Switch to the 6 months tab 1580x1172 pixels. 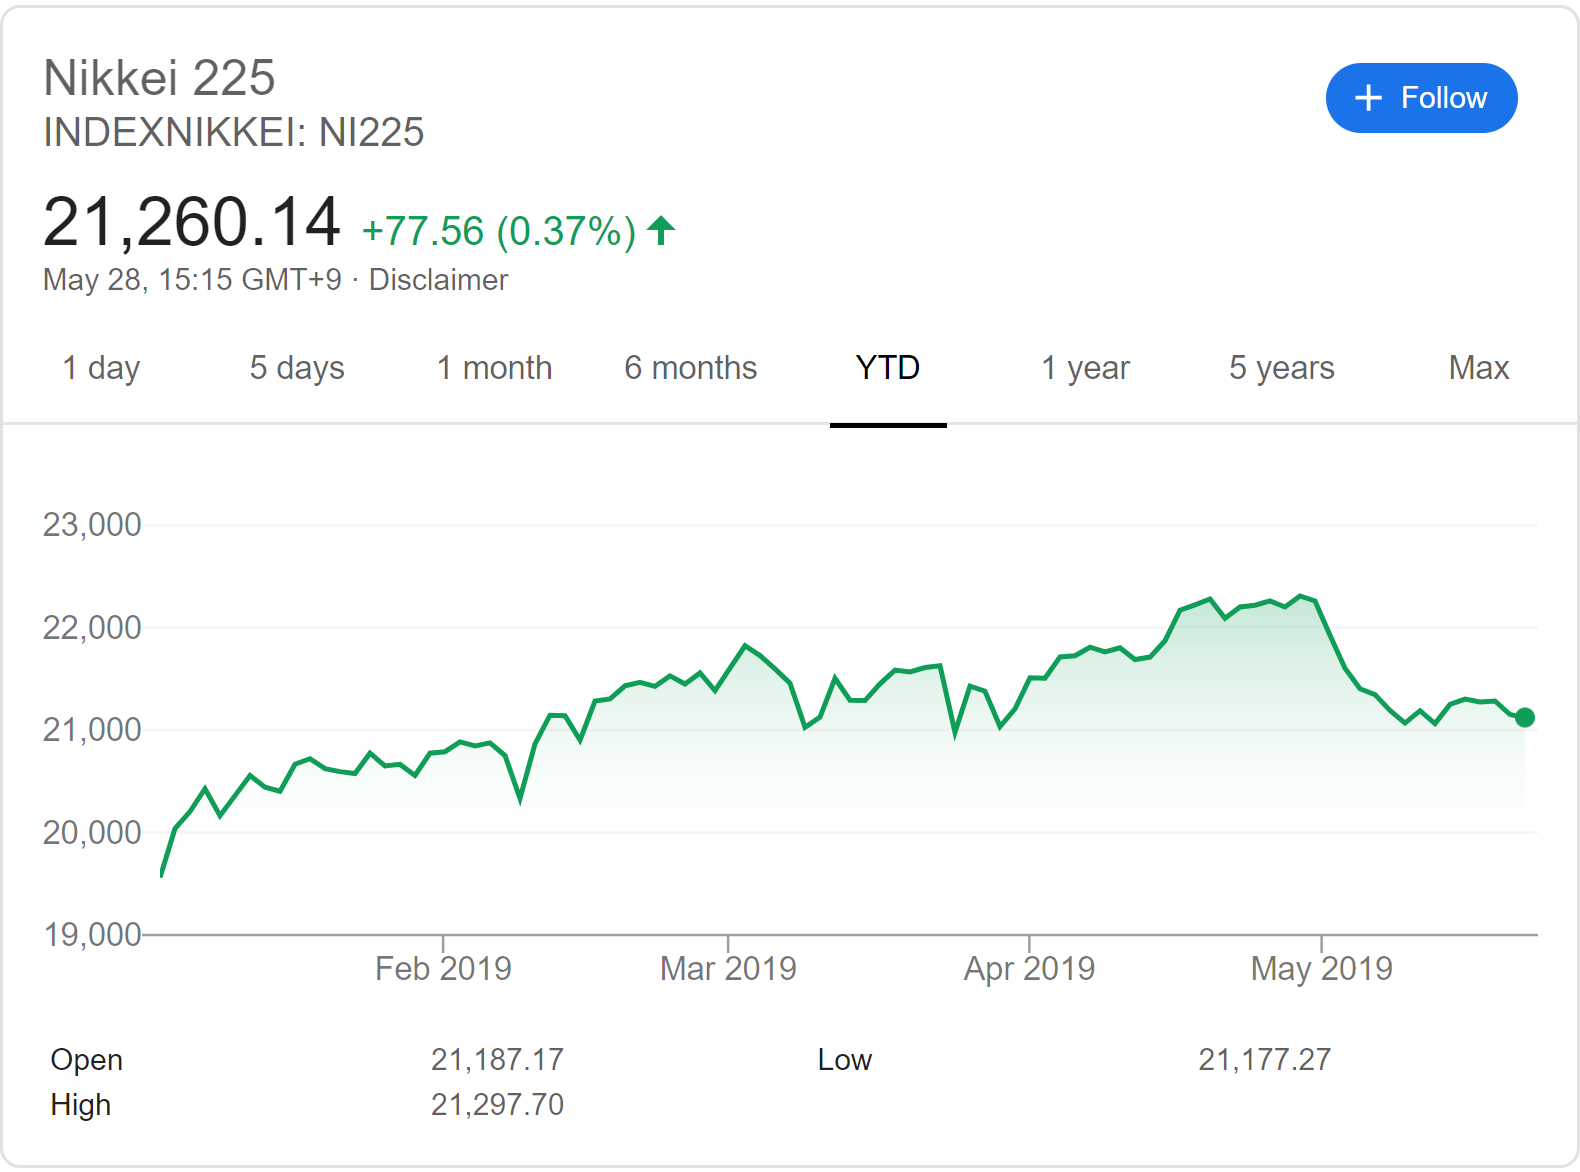[x=690, y=368]
